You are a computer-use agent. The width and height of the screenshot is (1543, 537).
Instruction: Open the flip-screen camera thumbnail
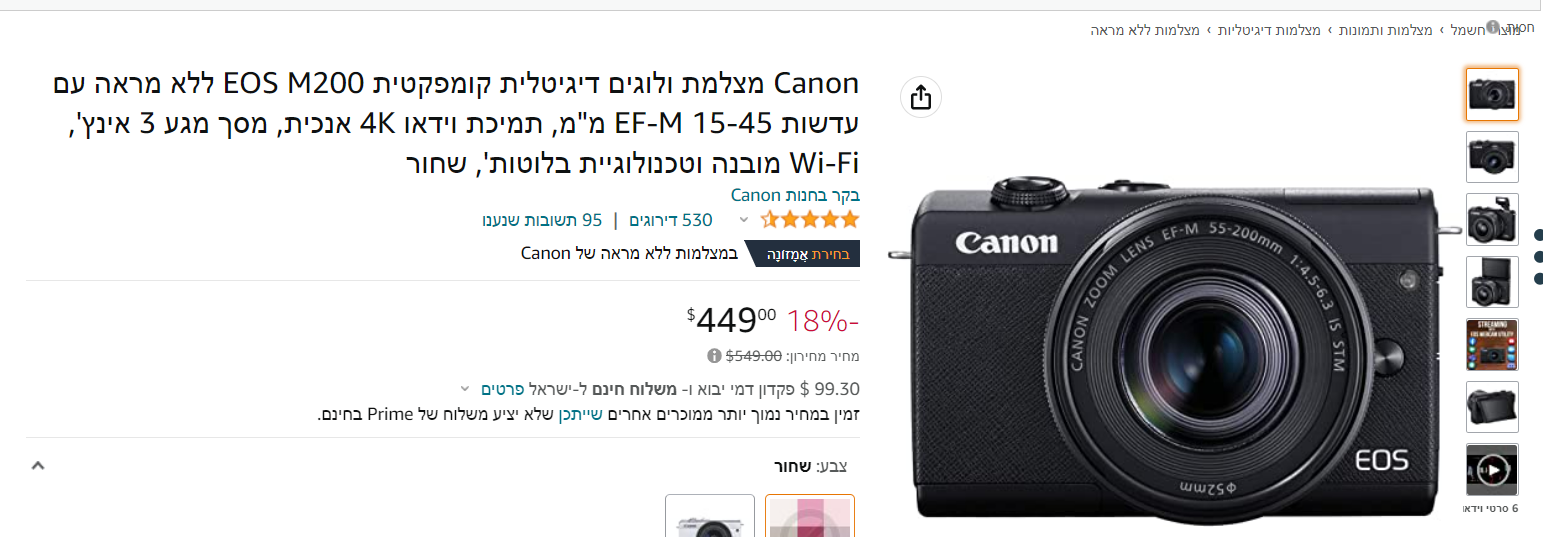[x=1492, y=282]
